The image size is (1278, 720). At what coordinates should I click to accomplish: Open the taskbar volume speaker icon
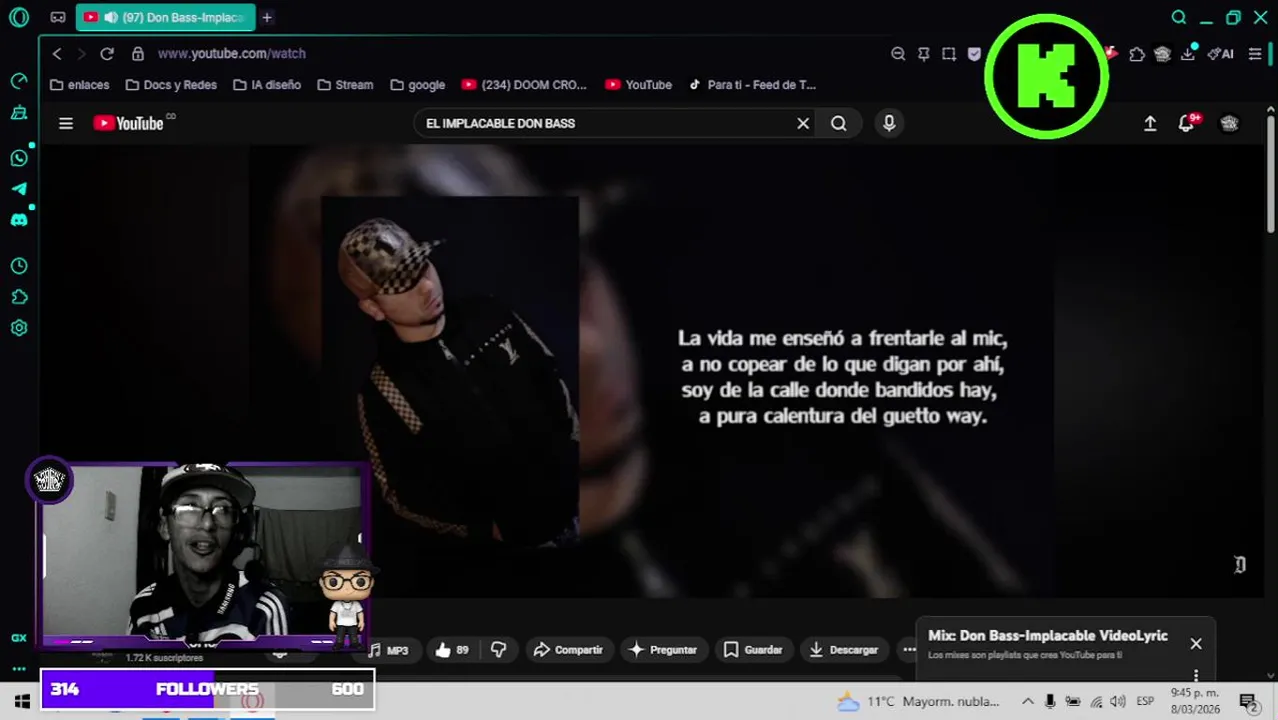[x=1118, y=701]
